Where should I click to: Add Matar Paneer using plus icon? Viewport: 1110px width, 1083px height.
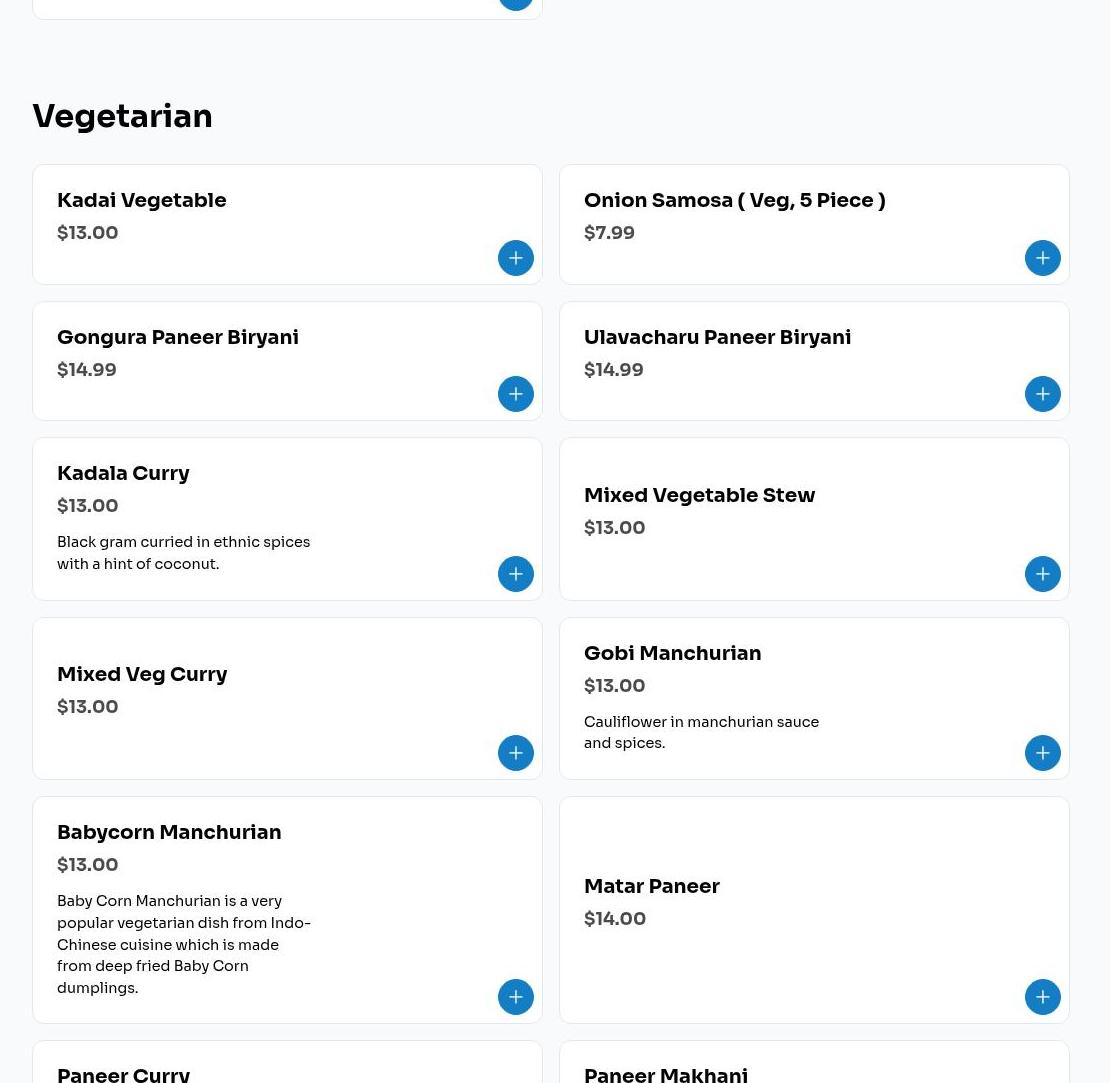pos(1042,997)
